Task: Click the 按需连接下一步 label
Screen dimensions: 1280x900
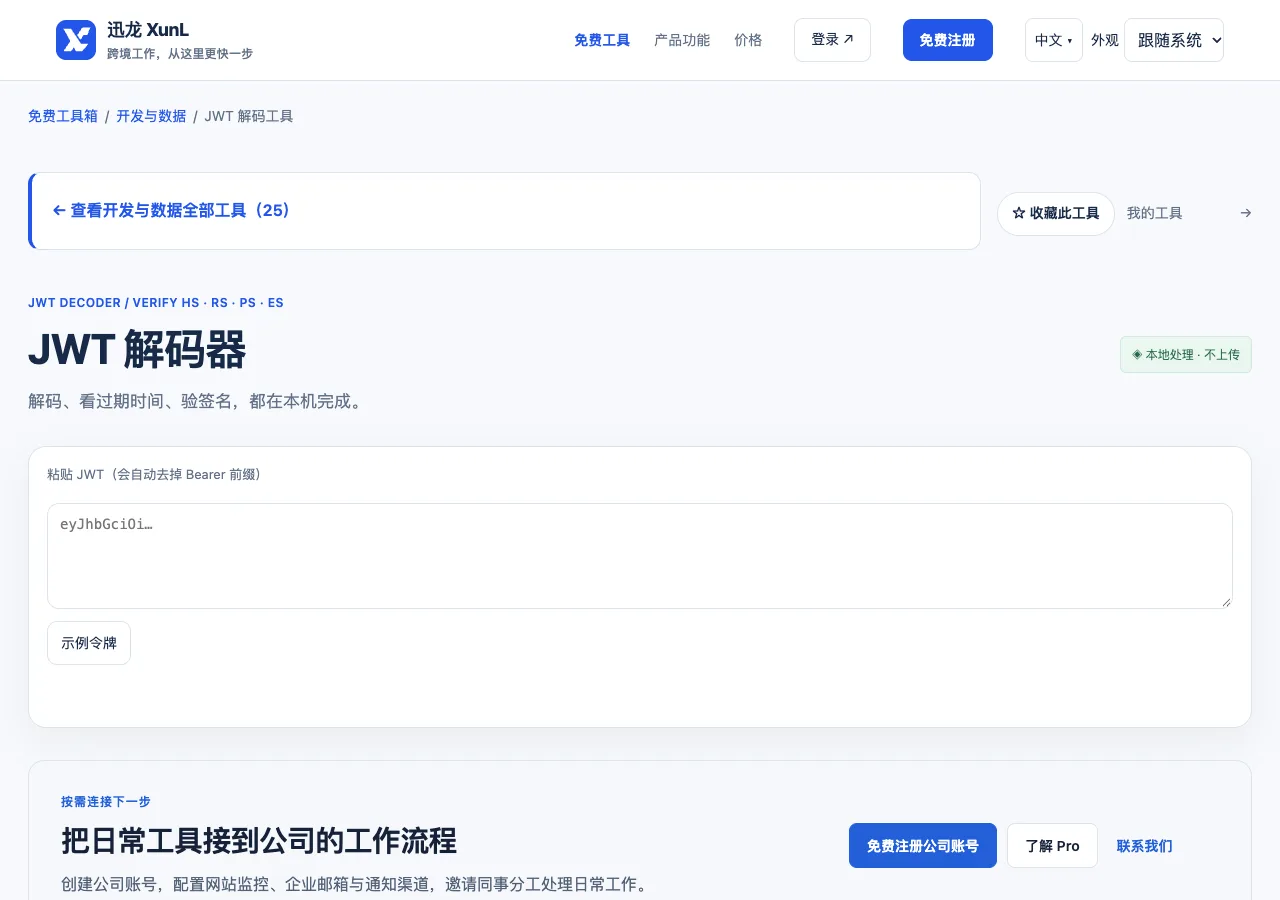Action: coord(106,802)
